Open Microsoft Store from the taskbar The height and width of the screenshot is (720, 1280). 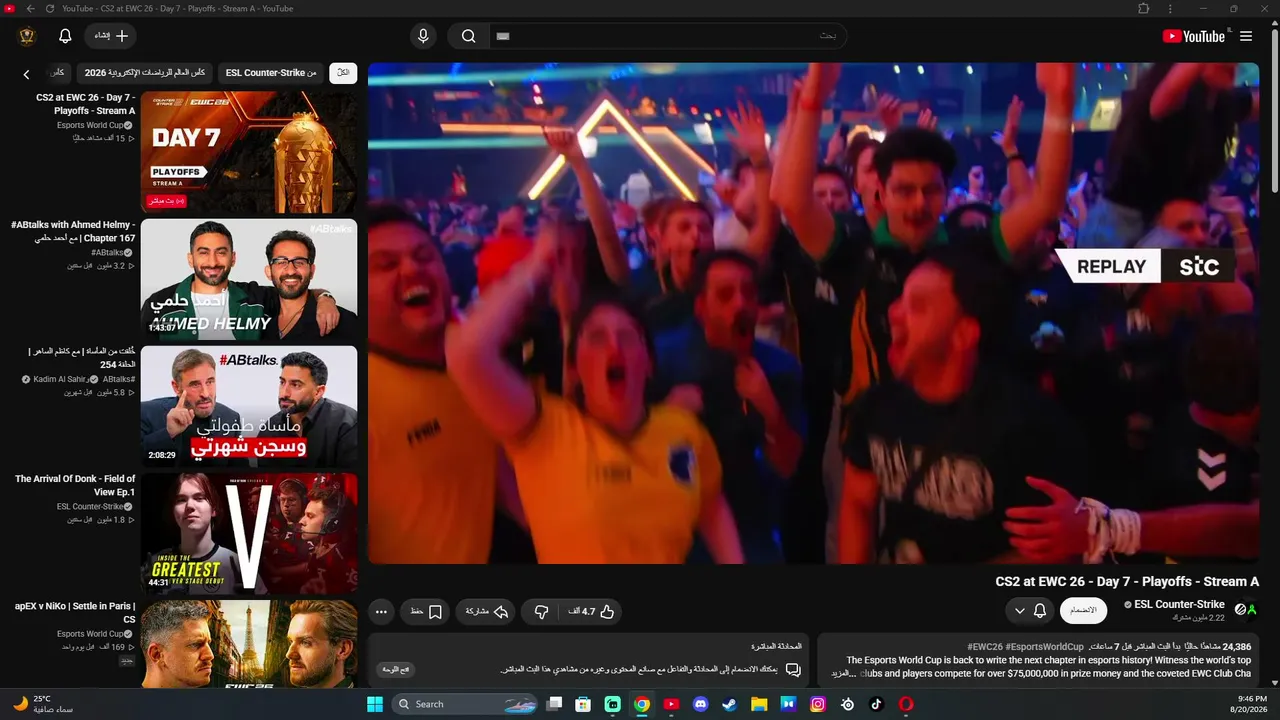(x=583, y=704)
